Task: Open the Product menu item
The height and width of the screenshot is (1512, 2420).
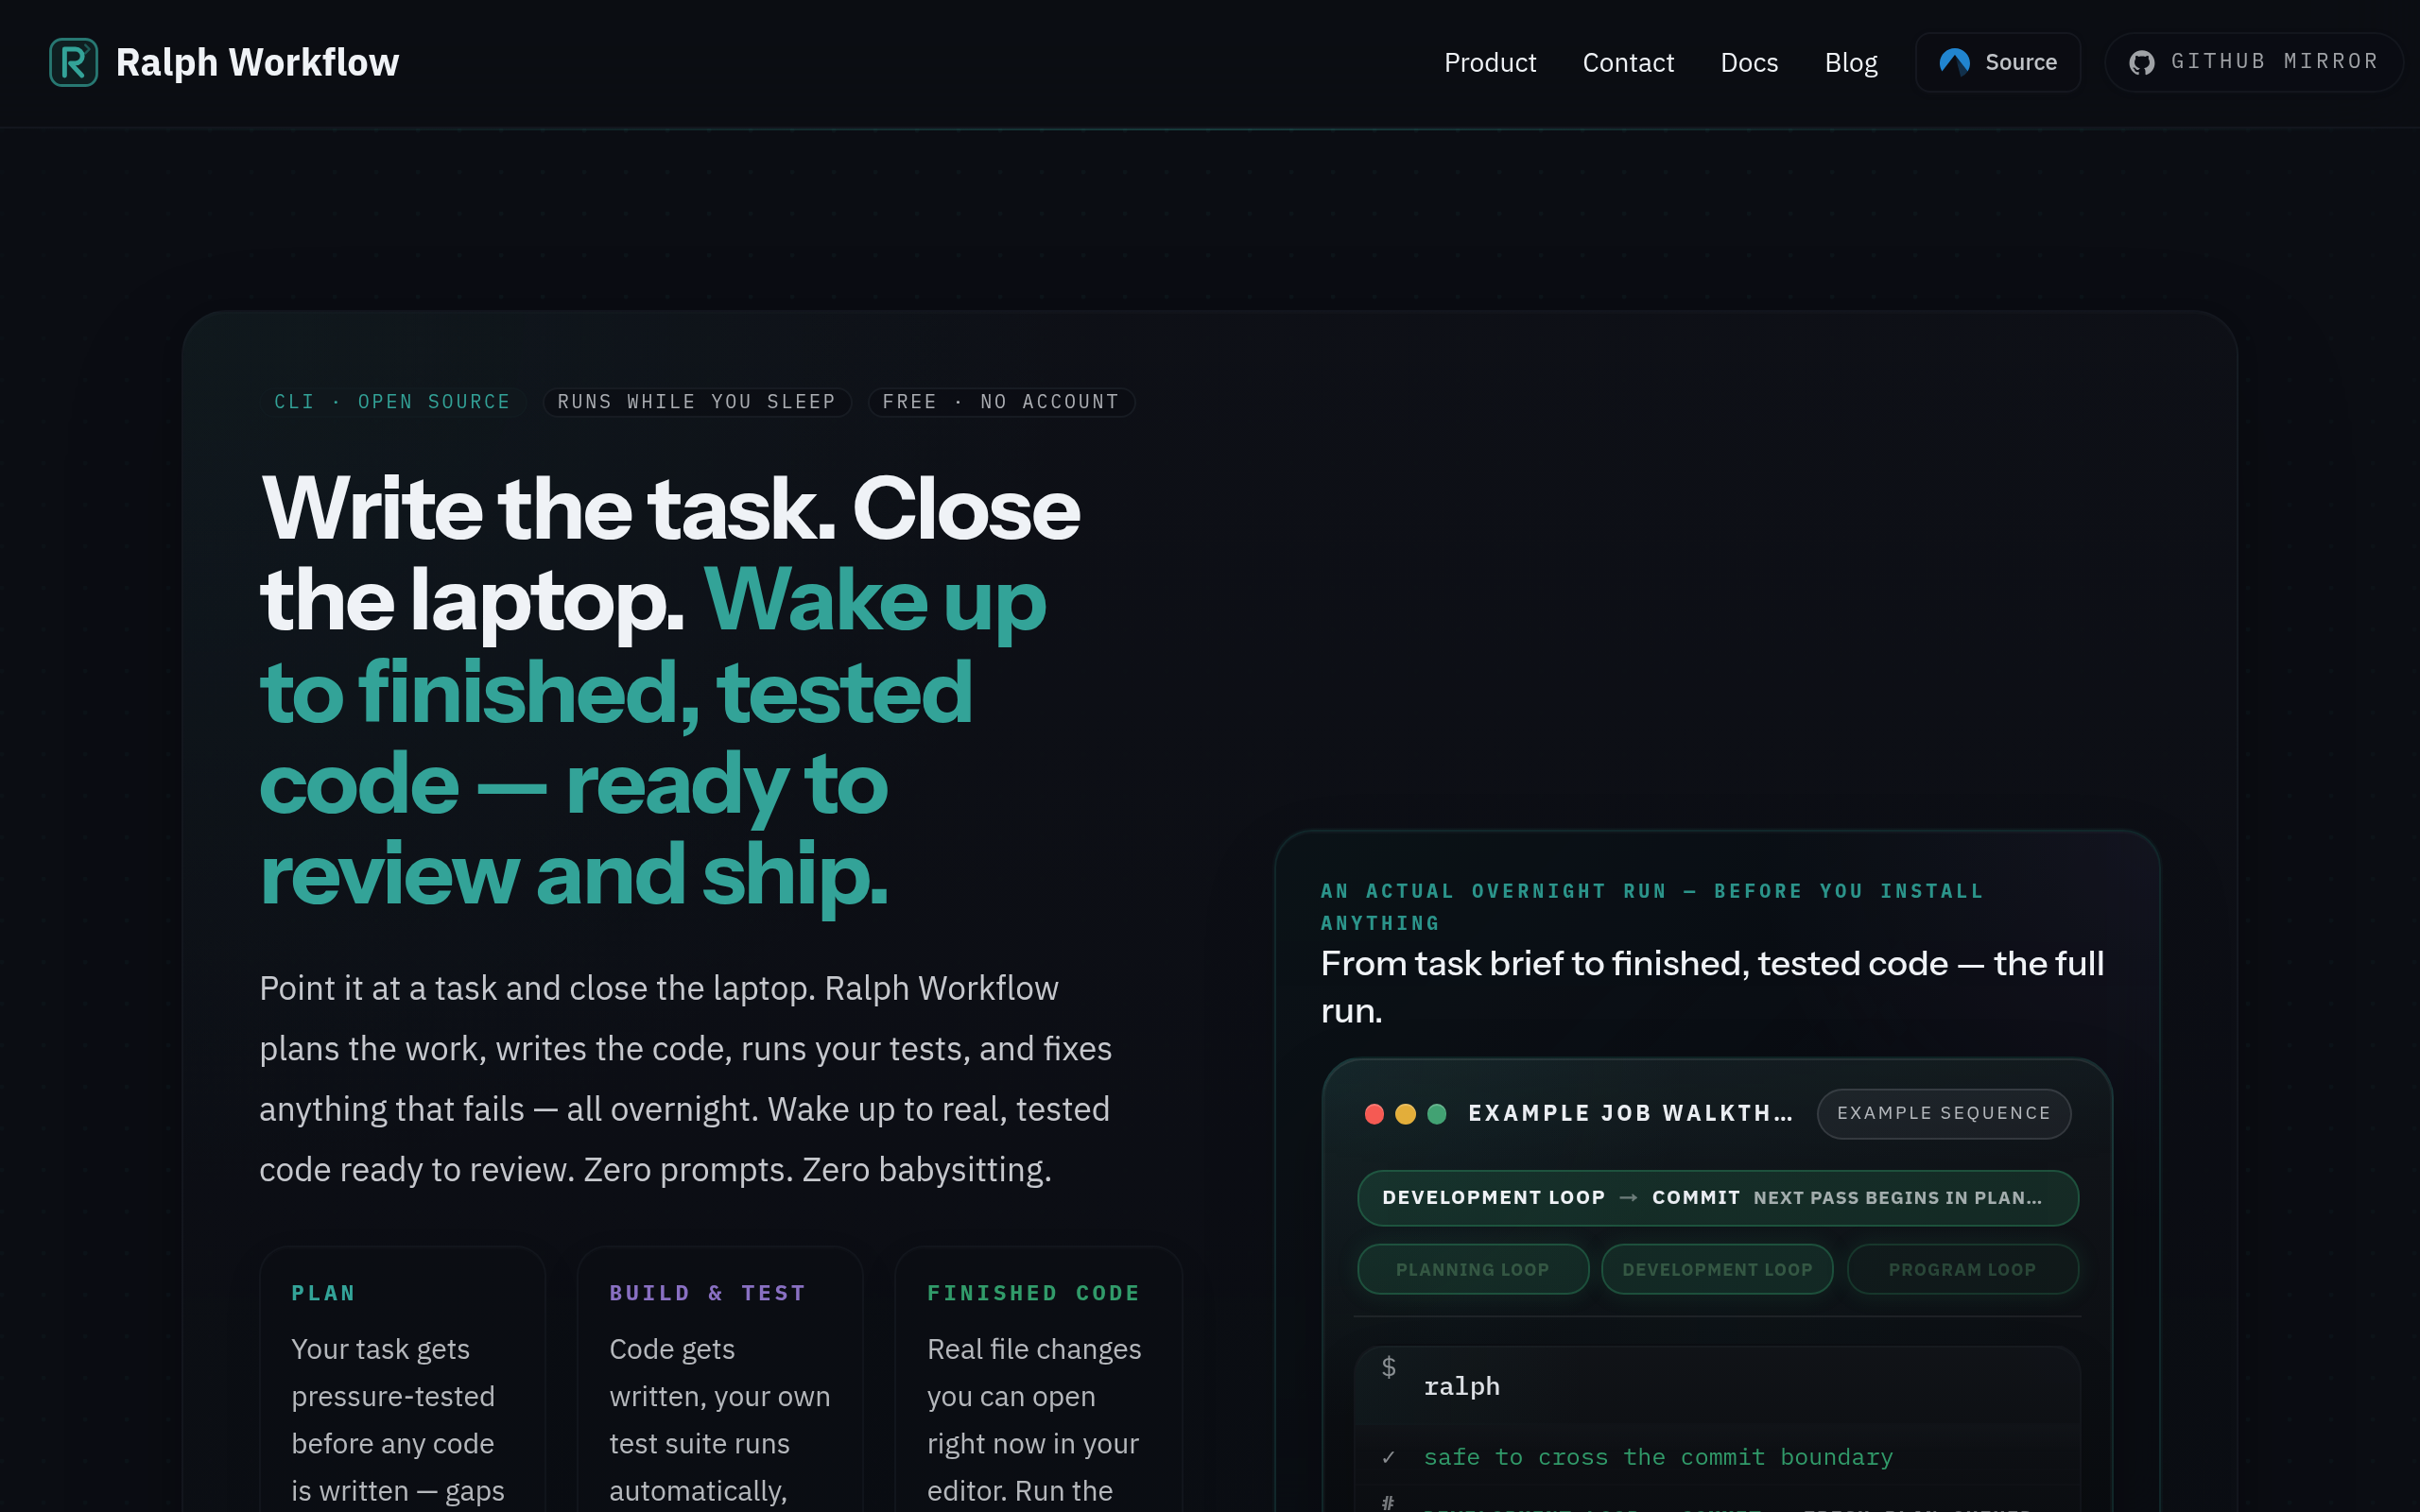Action: tap(1489, 62)
